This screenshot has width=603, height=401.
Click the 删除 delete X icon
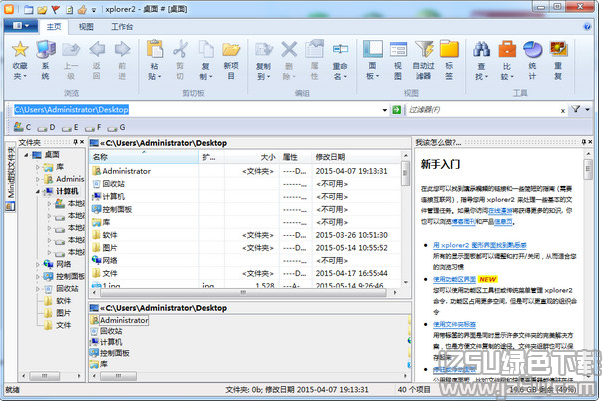point(289,49)
